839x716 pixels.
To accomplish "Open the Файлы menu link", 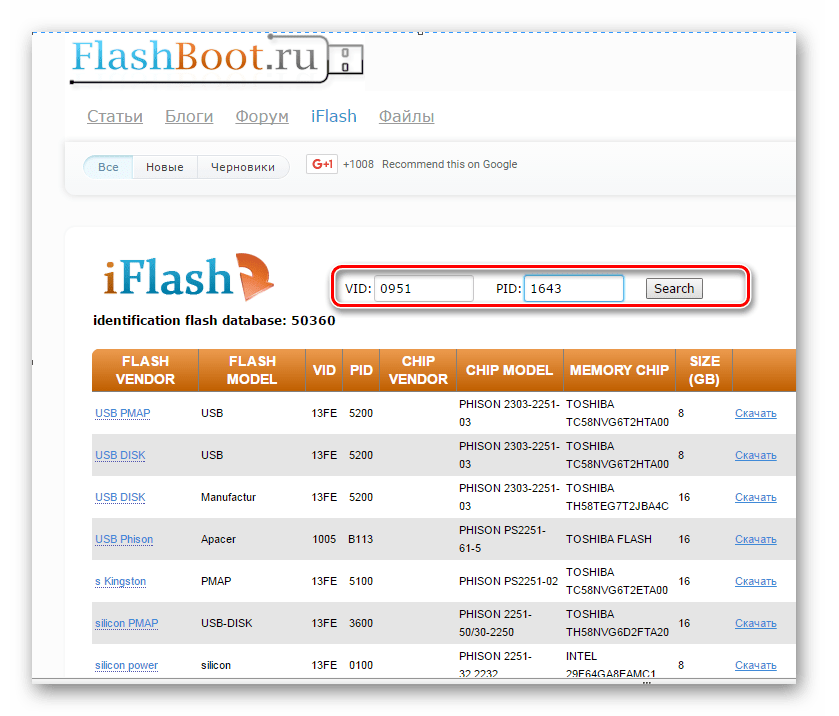I will point(406,116).
